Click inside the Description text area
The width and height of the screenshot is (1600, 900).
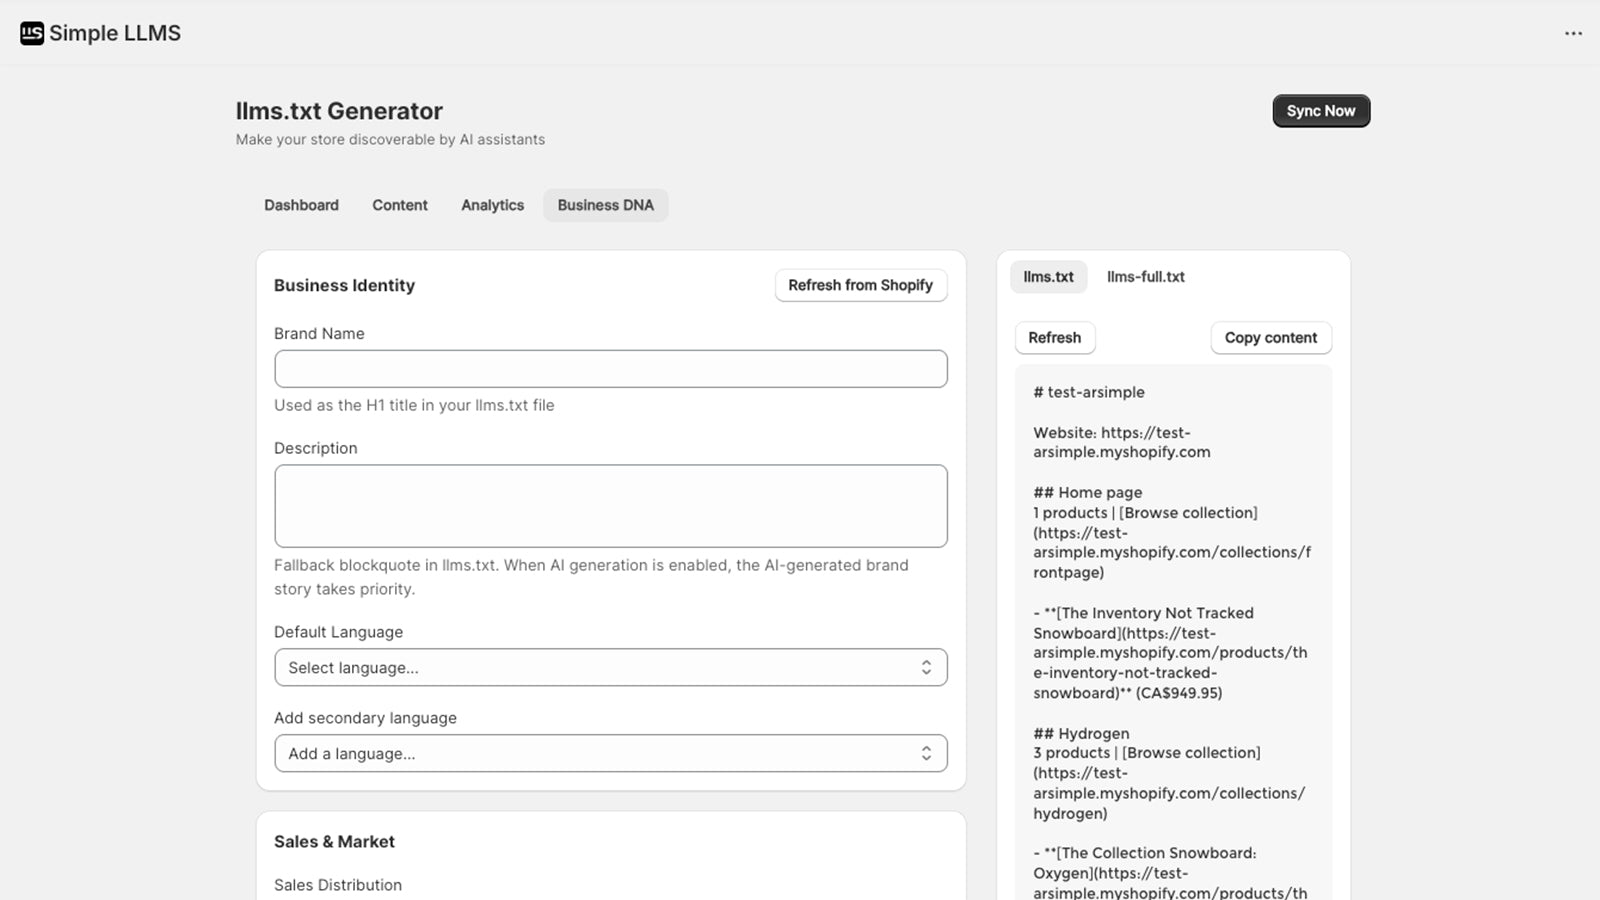(x=610, y=506)
